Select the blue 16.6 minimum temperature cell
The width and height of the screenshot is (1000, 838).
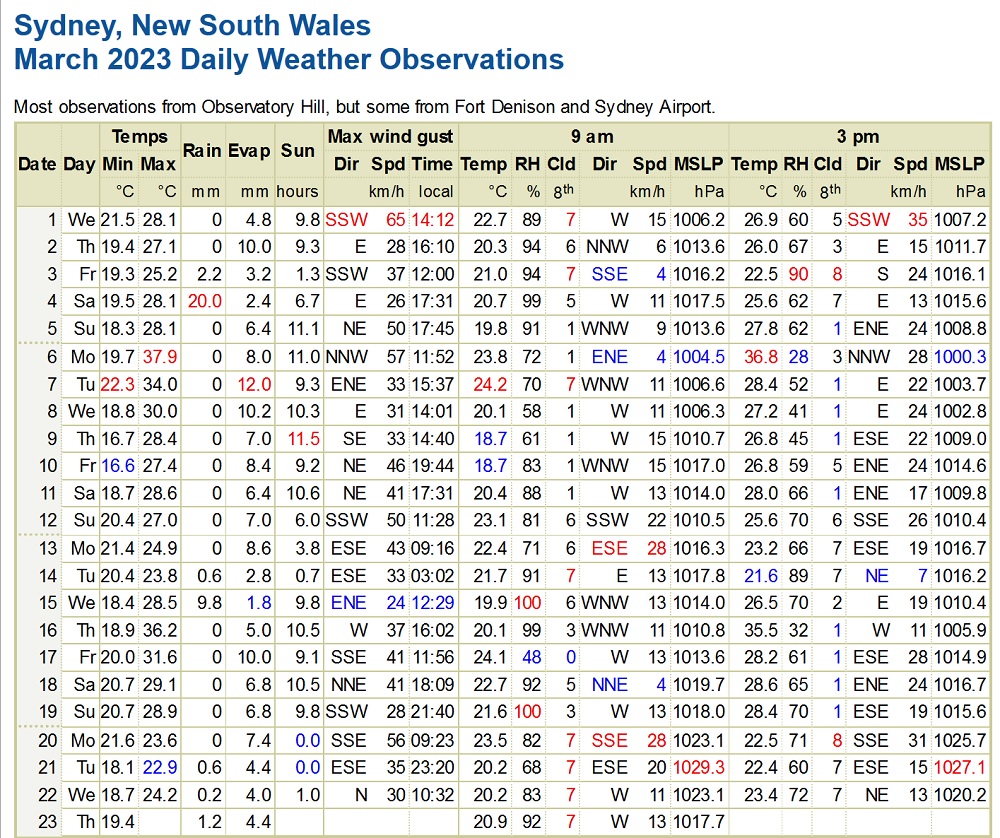point(117,465)
